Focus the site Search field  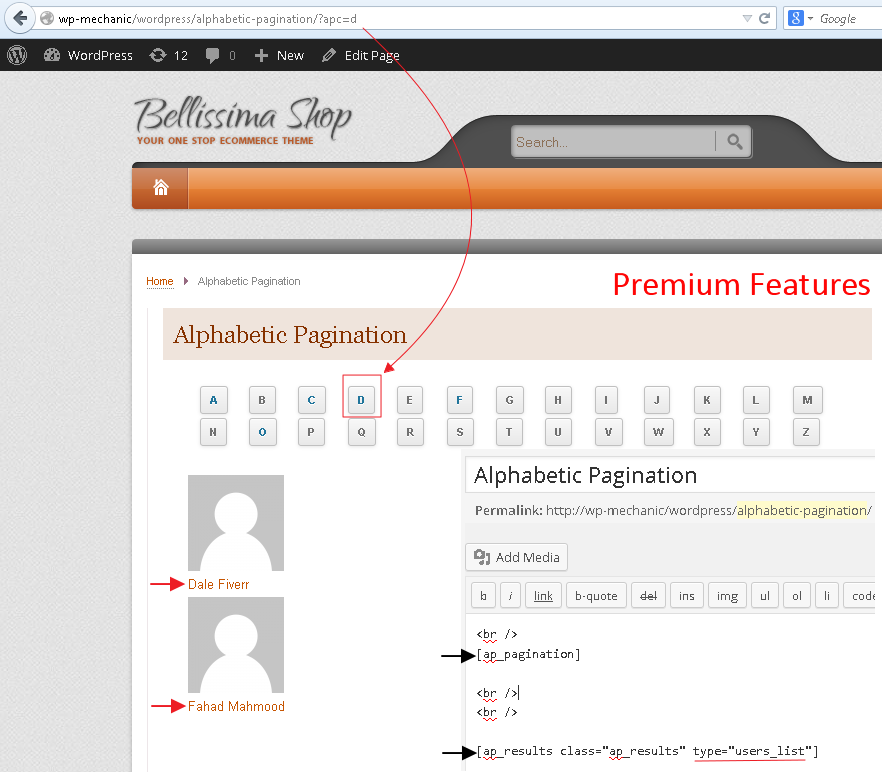613,142
